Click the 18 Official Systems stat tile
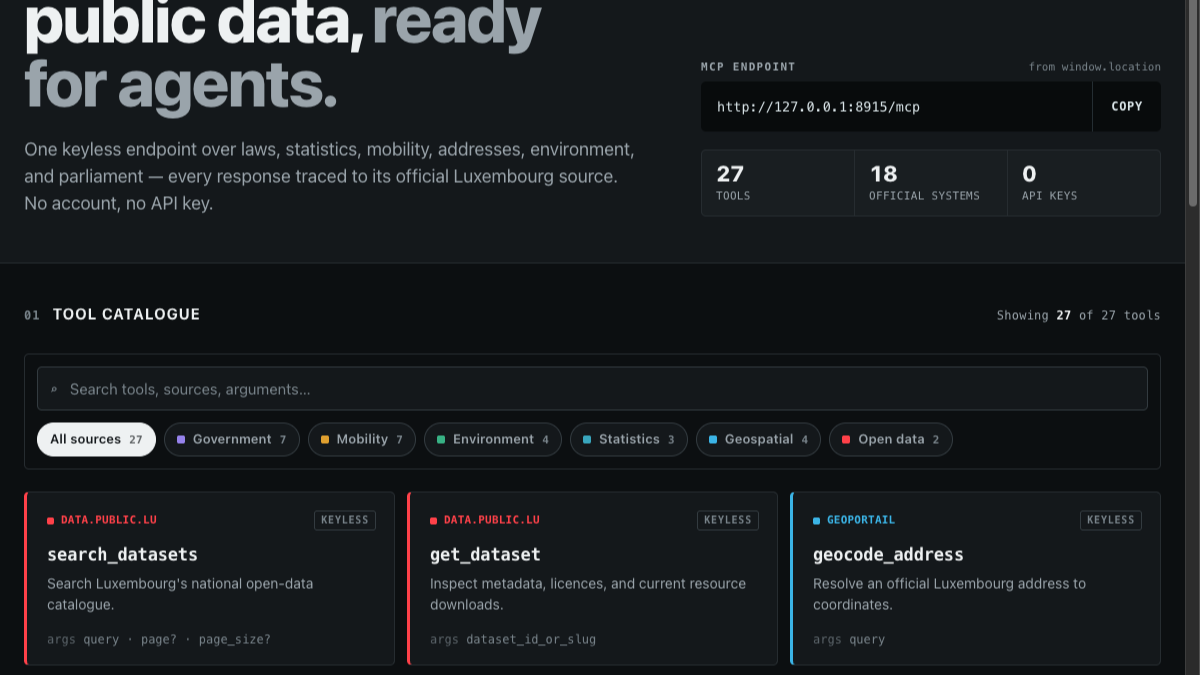 pos(931,183)
